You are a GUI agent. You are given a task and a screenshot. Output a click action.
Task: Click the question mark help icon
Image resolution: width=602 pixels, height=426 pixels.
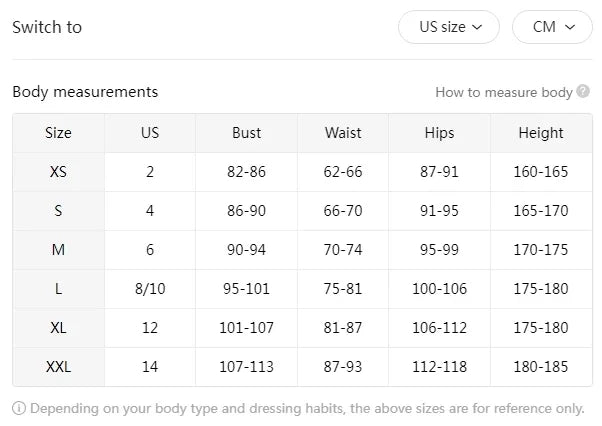pos(583,92)
